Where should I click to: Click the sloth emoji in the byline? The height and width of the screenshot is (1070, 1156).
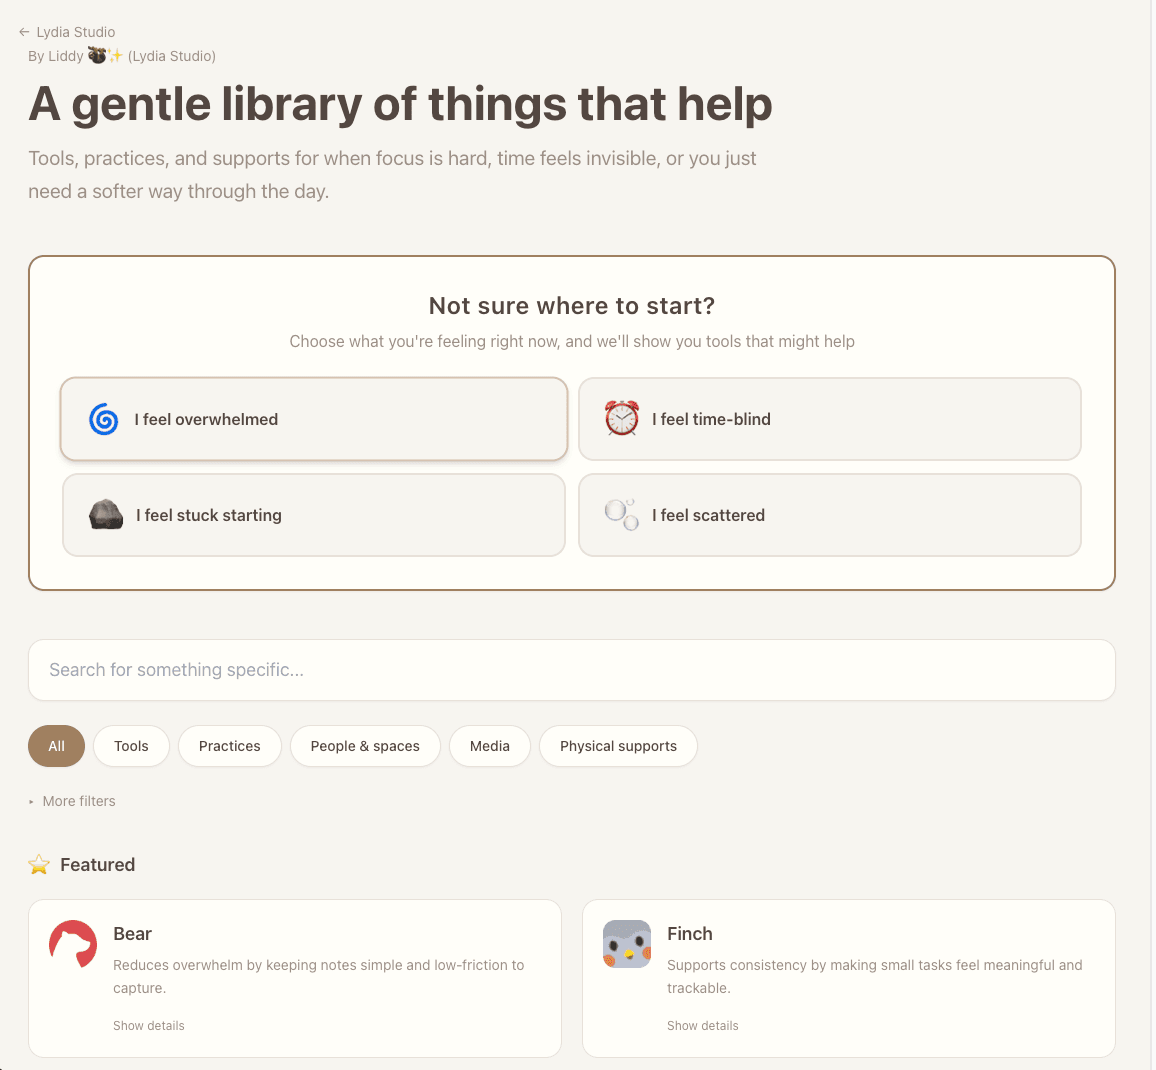pos(97,55)
